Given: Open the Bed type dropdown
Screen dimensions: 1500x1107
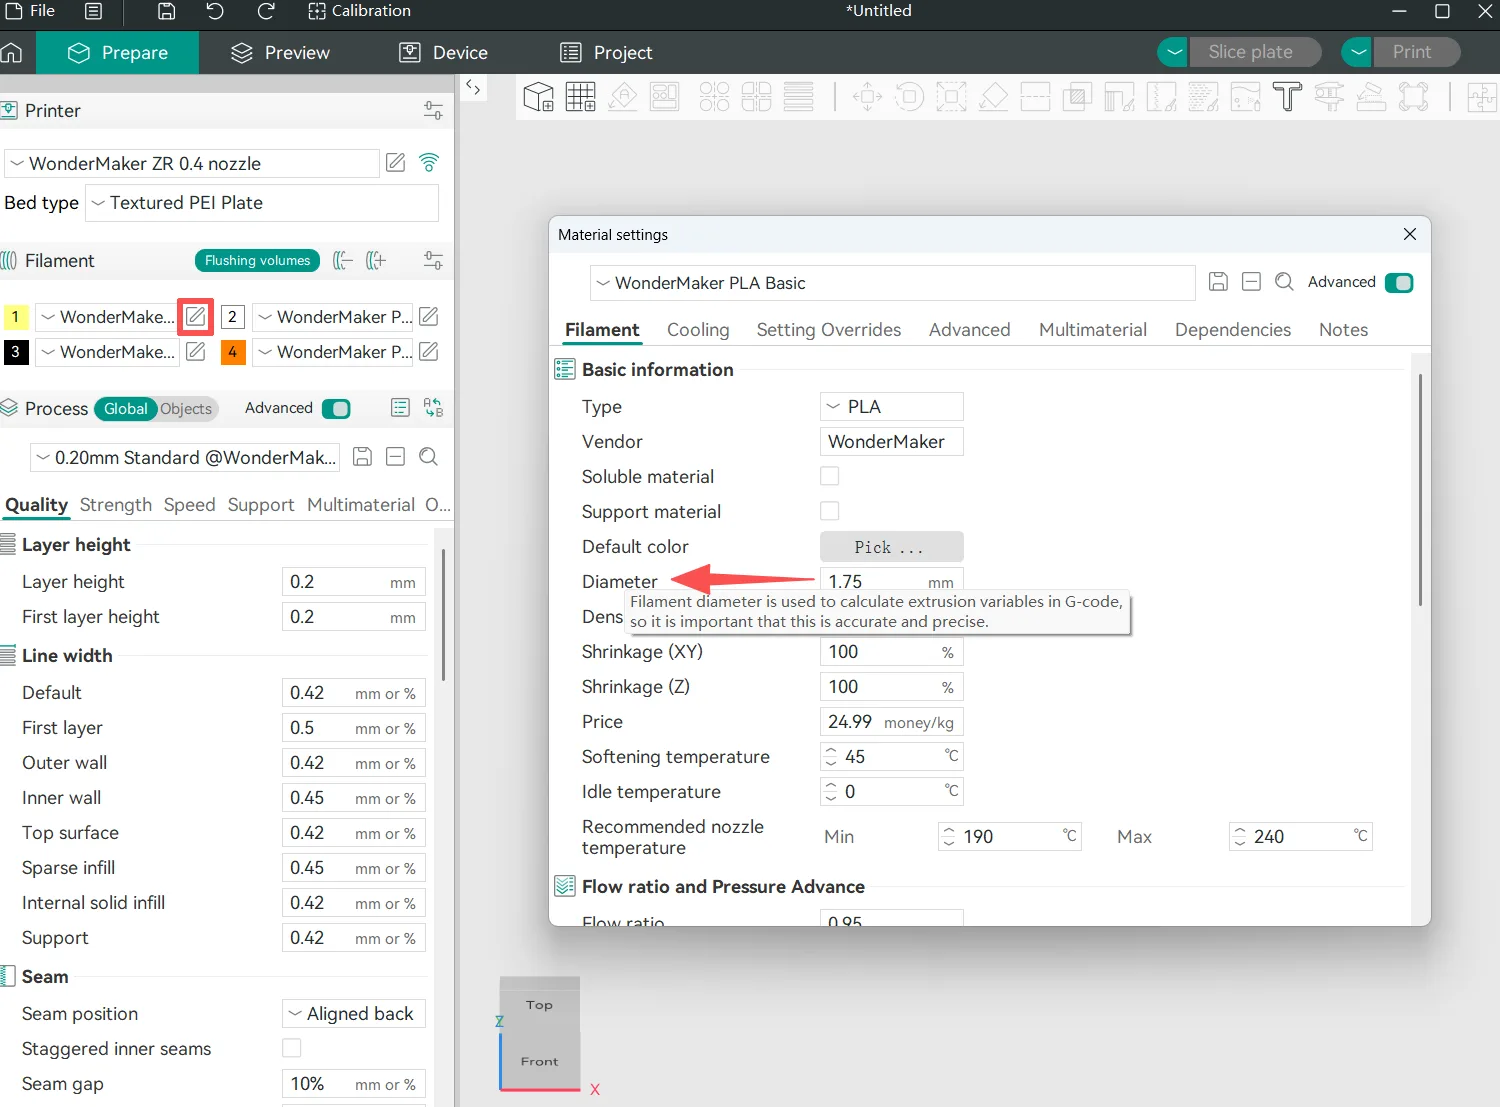Looking at the screenshot, I should point(262,203).
